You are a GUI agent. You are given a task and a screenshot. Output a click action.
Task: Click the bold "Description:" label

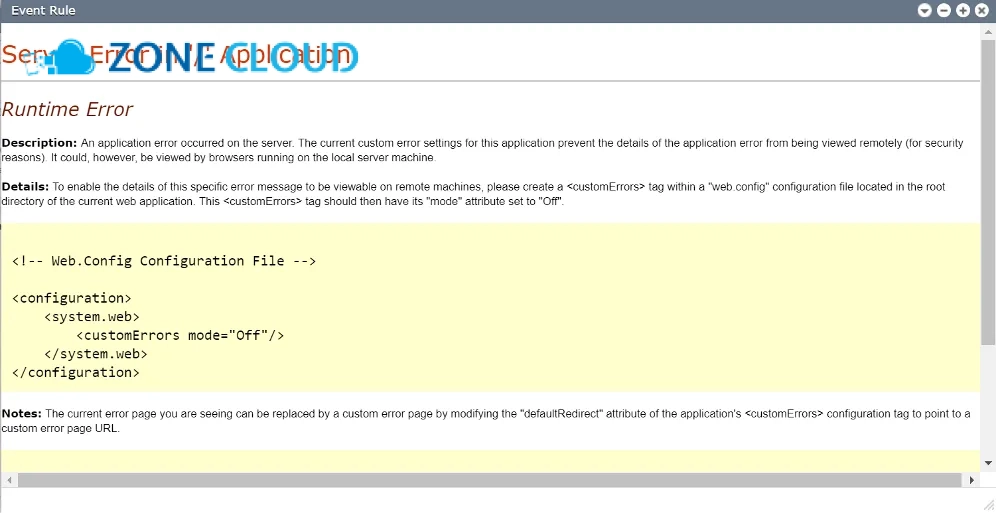click(x=39, y=143)
